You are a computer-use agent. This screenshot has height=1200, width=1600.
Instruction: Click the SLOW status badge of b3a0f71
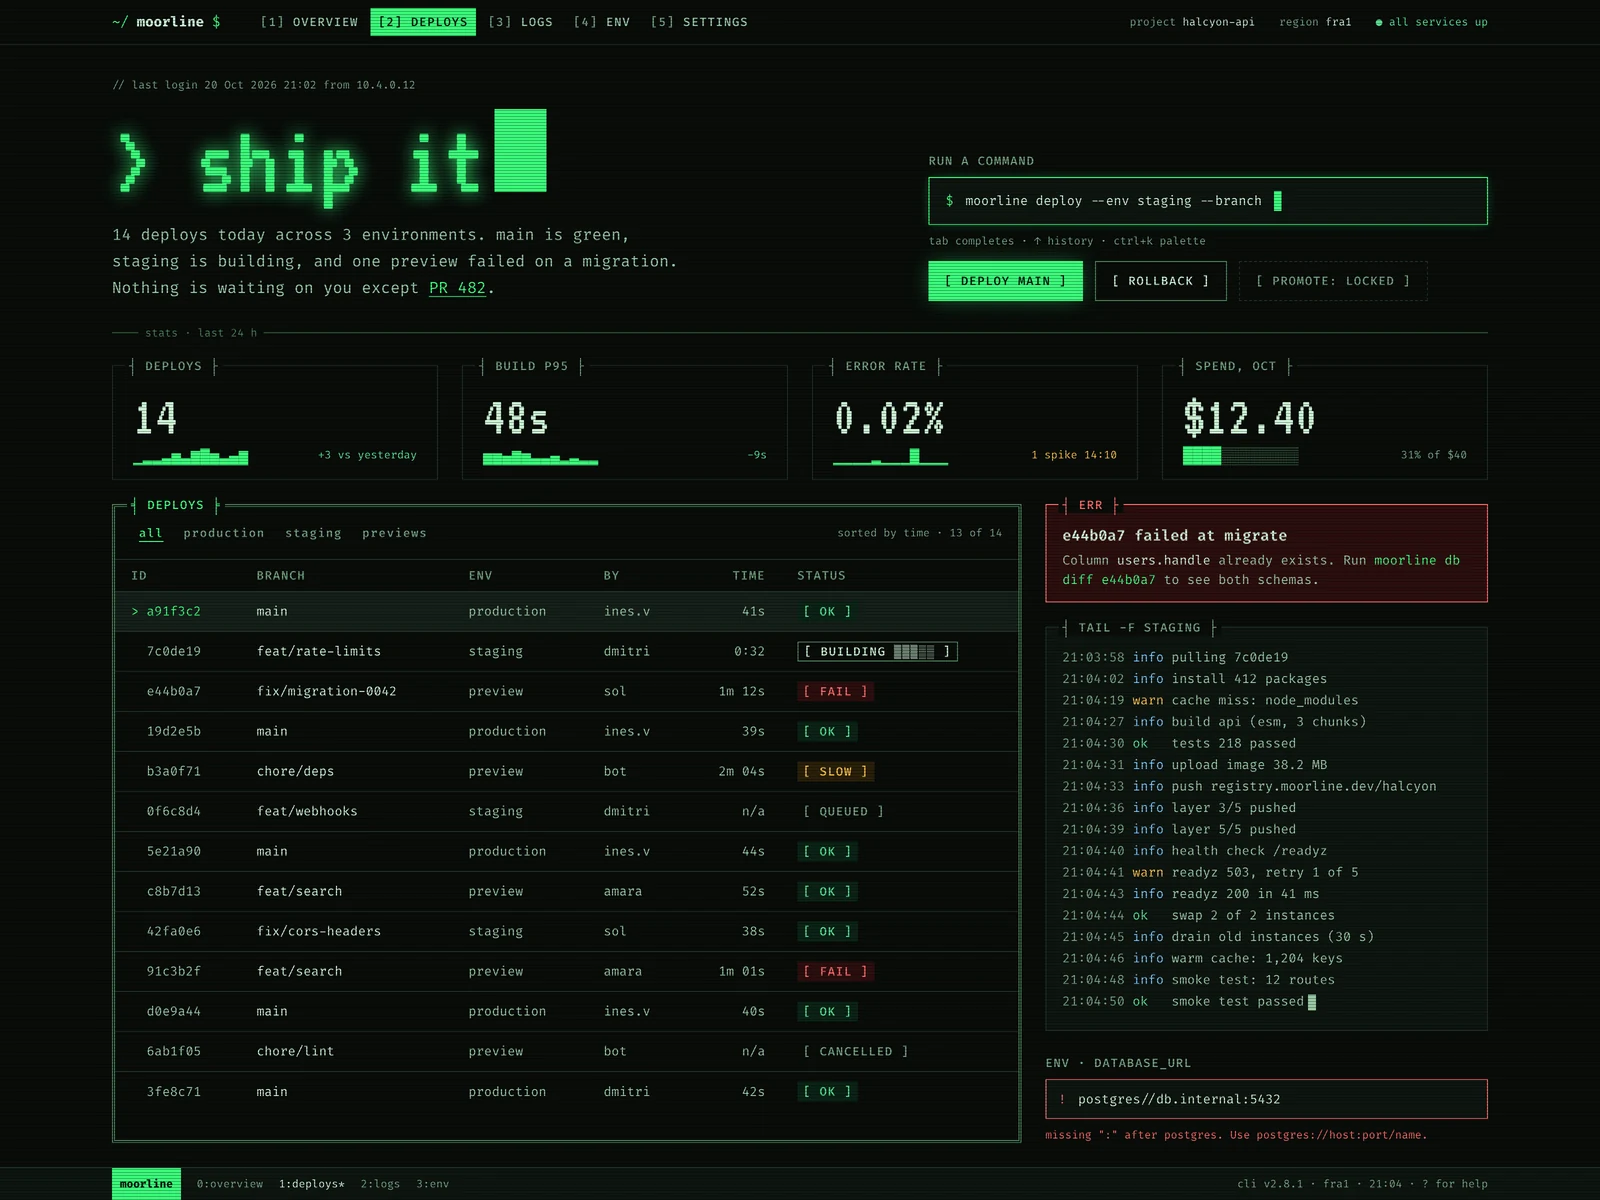pos(835,772)
